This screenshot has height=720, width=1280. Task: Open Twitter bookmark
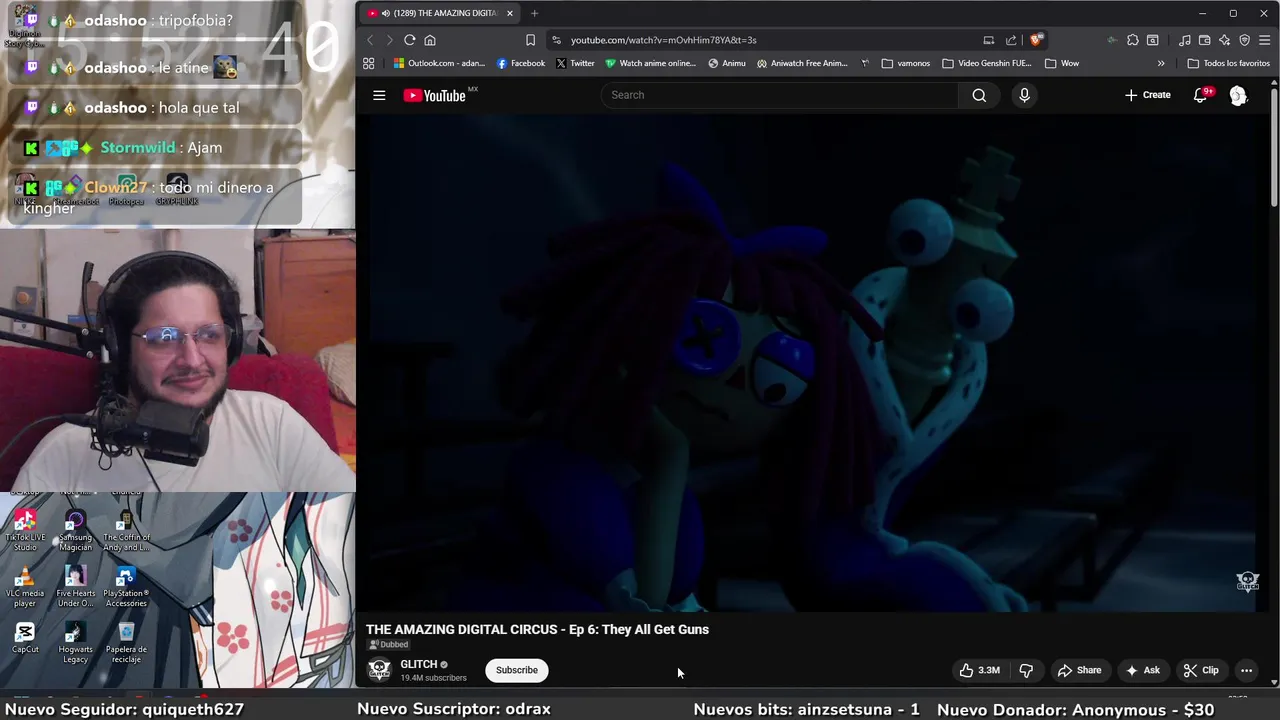(575, 63)
